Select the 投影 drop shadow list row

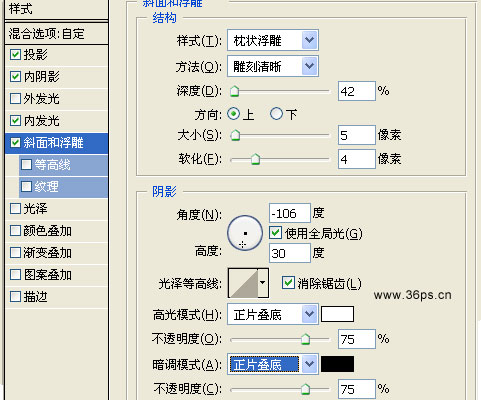coord(57,55)
